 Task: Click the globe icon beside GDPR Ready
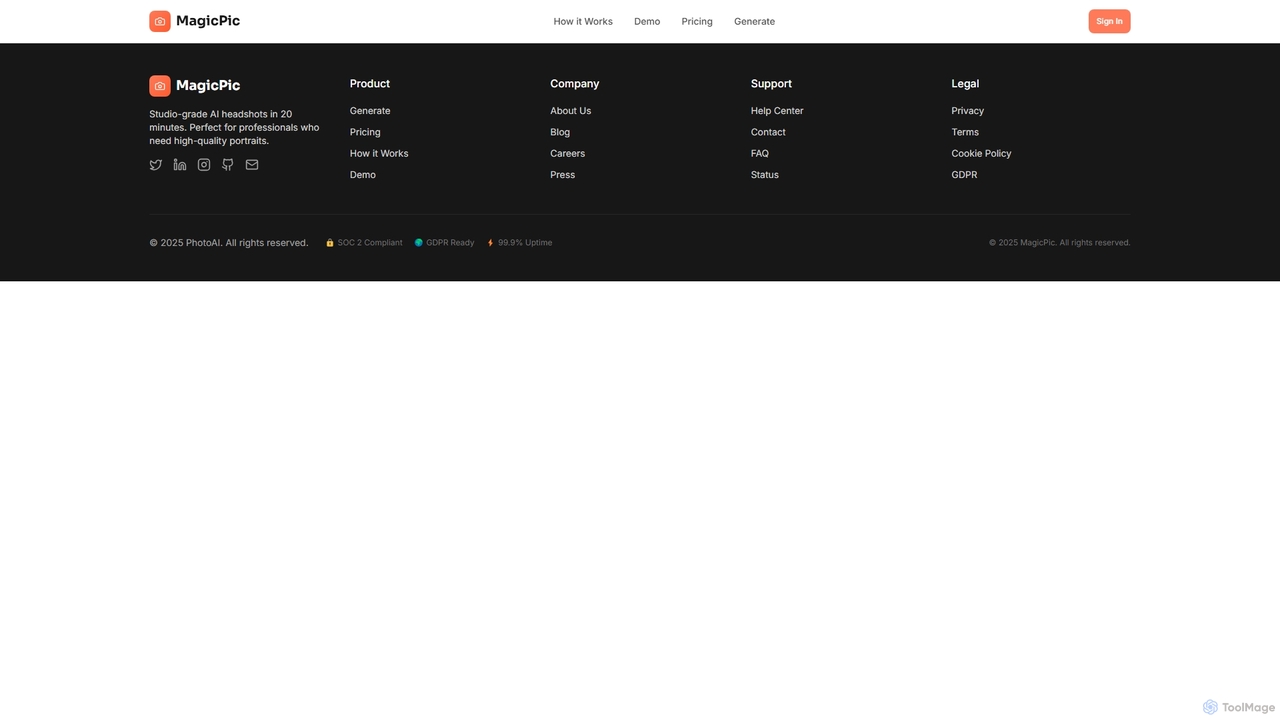coord(419,243)
